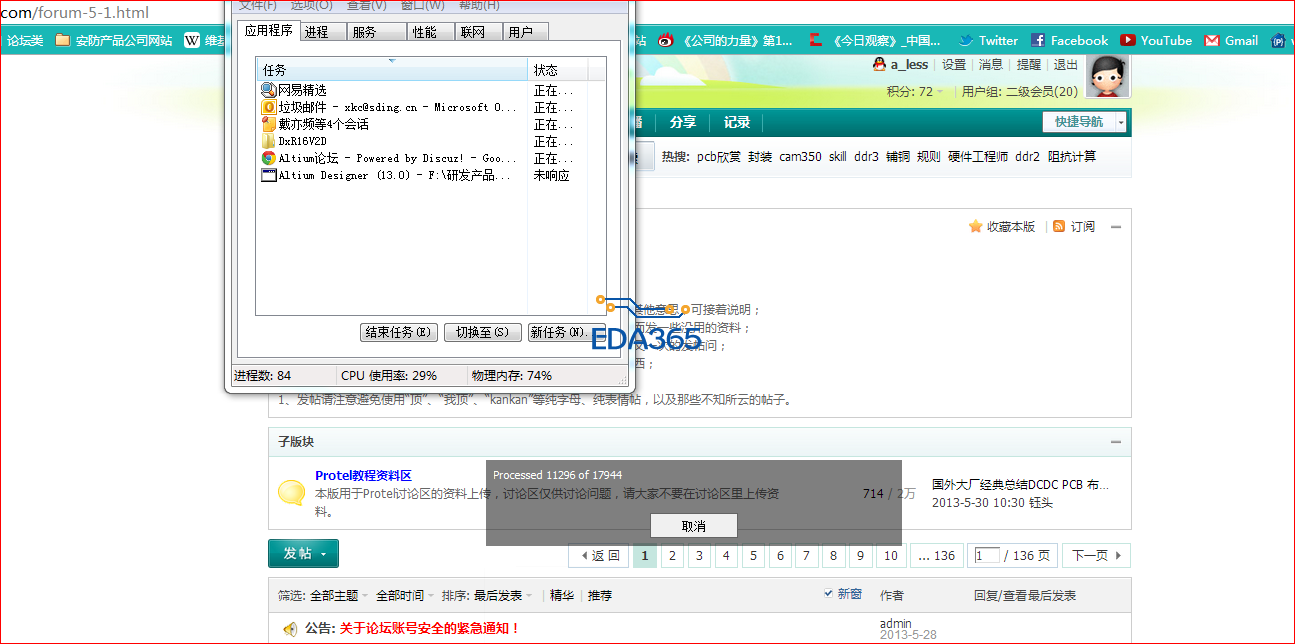Open the 关于论坛账号安全的紧急通知 announcement
The height and width of the screenshot is (644, 1295).
(x=430, y=629)
